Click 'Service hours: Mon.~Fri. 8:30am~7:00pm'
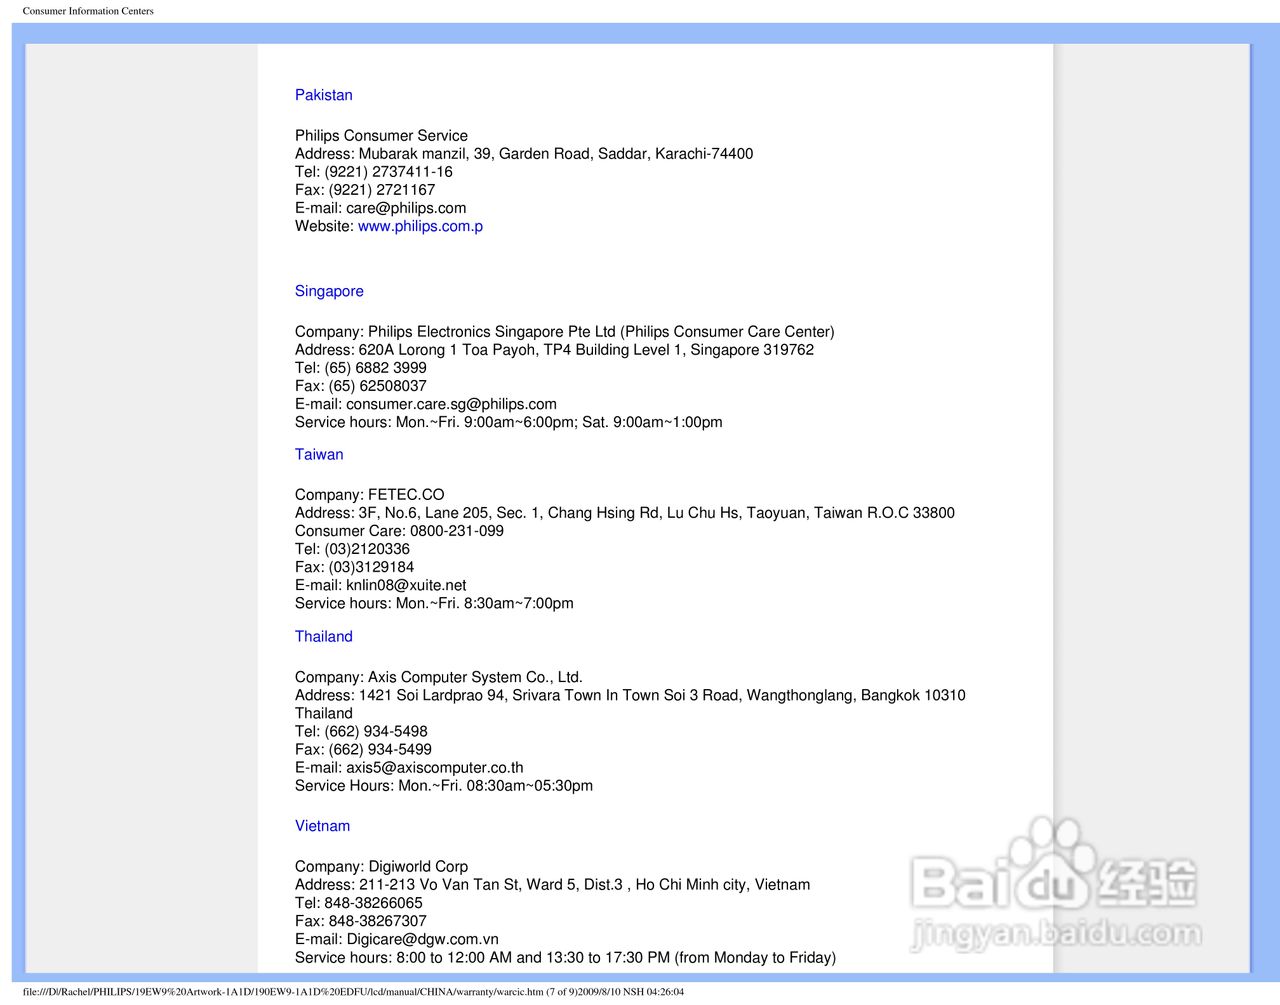This screenshot has width=1280, height=1005. click(434, 603)
